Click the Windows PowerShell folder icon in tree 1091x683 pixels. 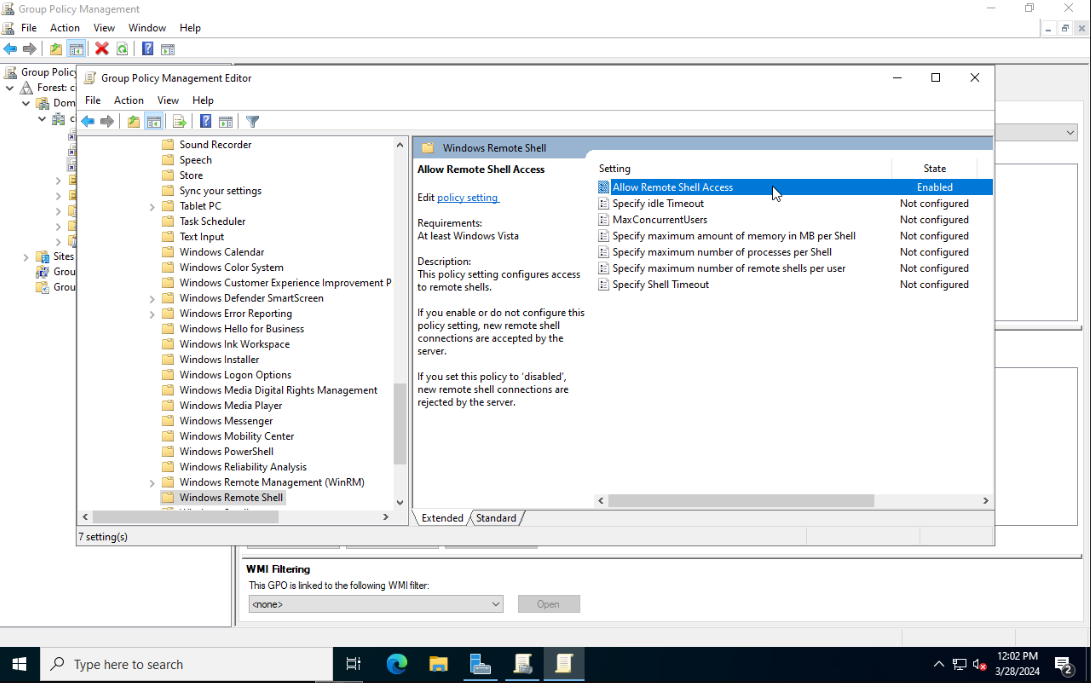(x=168, y=451)
